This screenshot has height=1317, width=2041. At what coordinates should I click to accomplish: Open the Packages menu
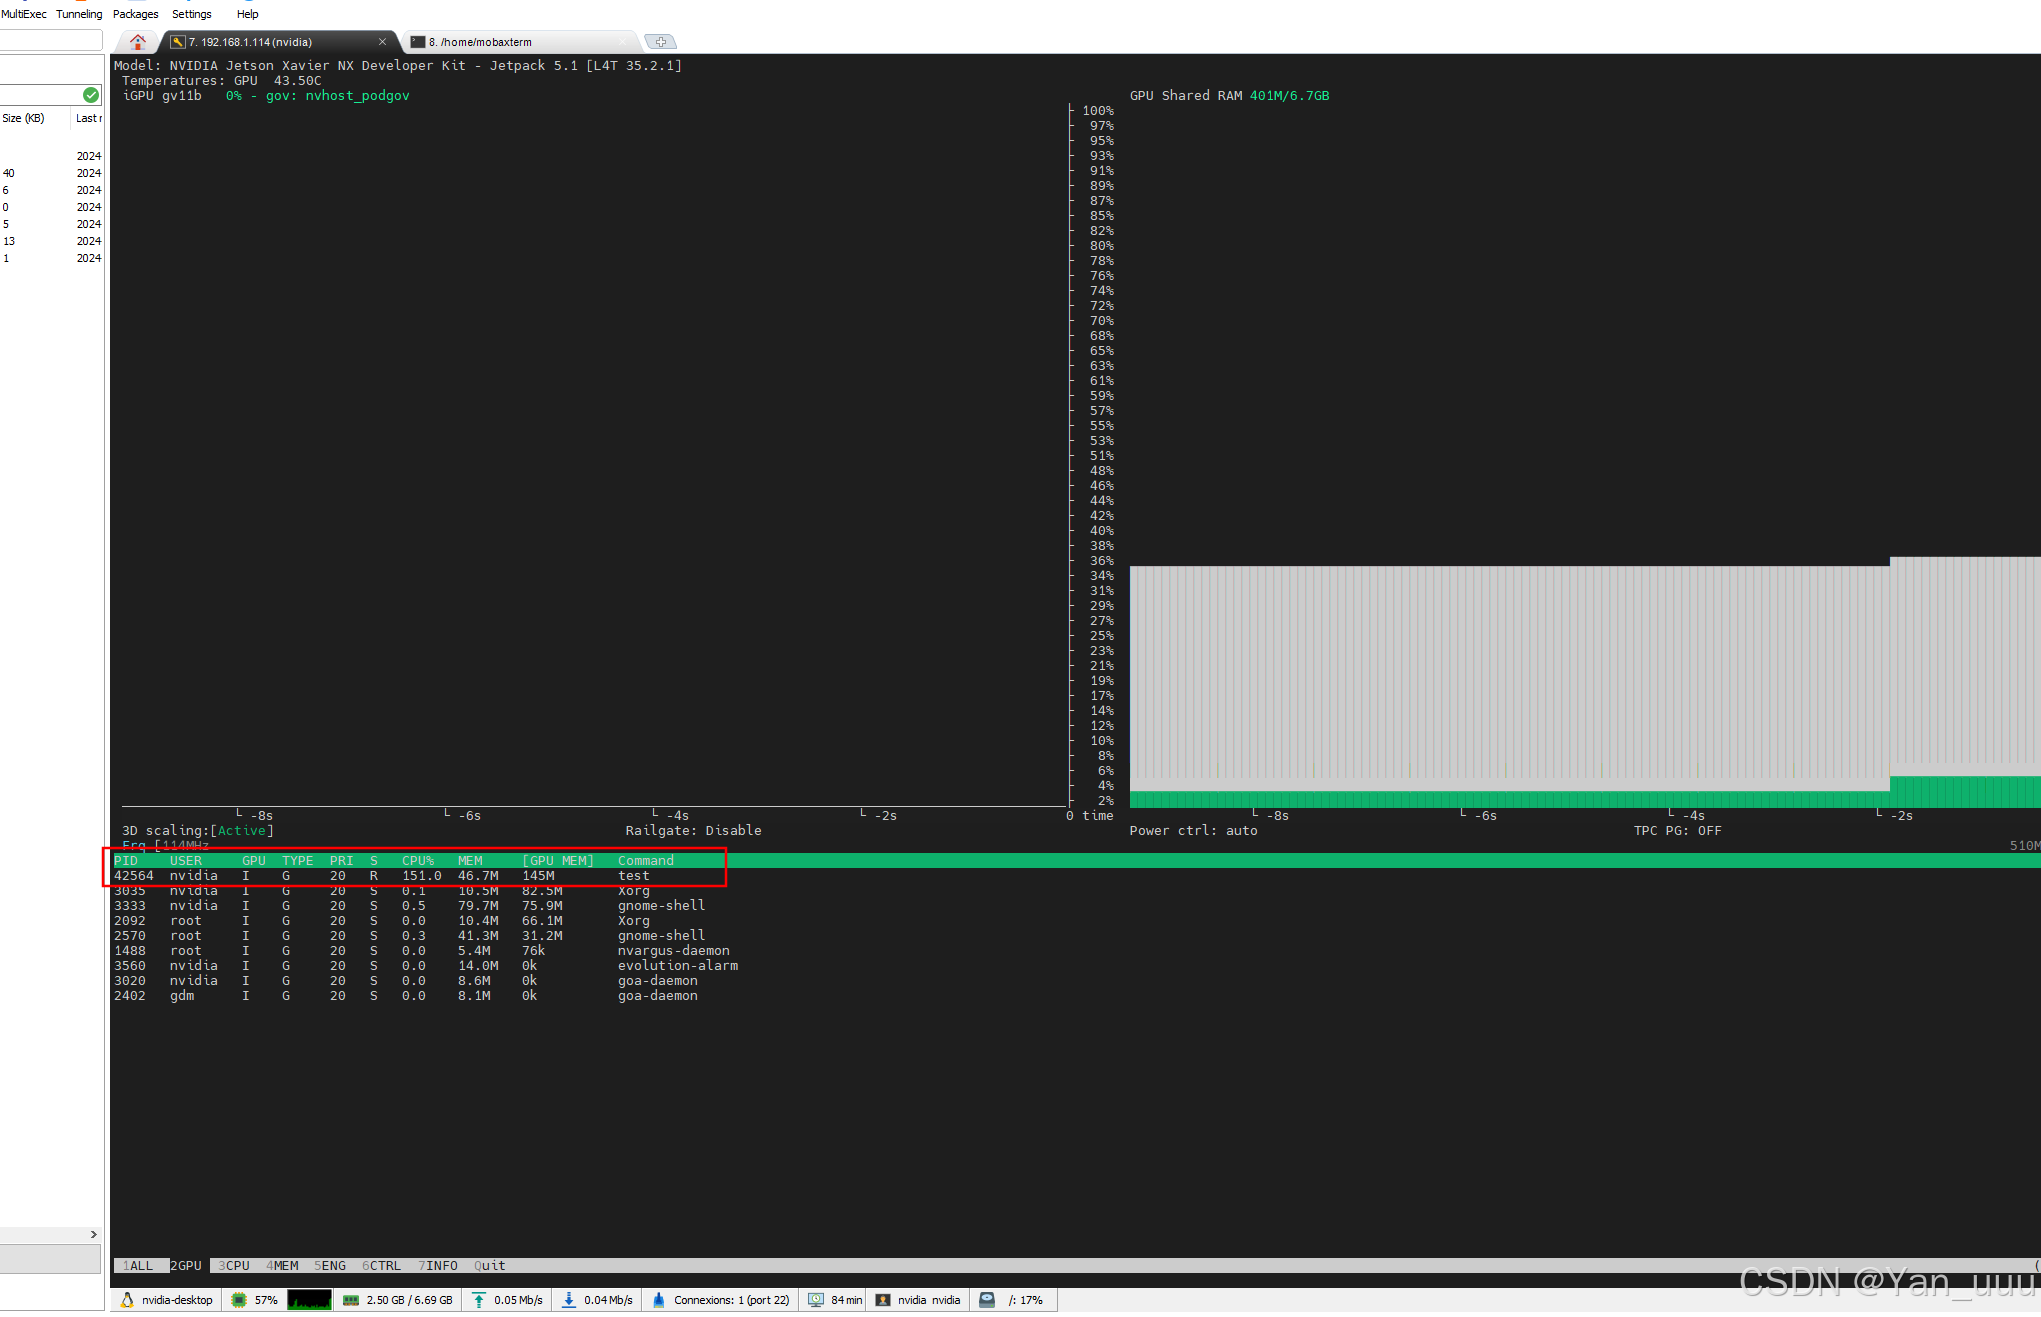coord(135,14)
